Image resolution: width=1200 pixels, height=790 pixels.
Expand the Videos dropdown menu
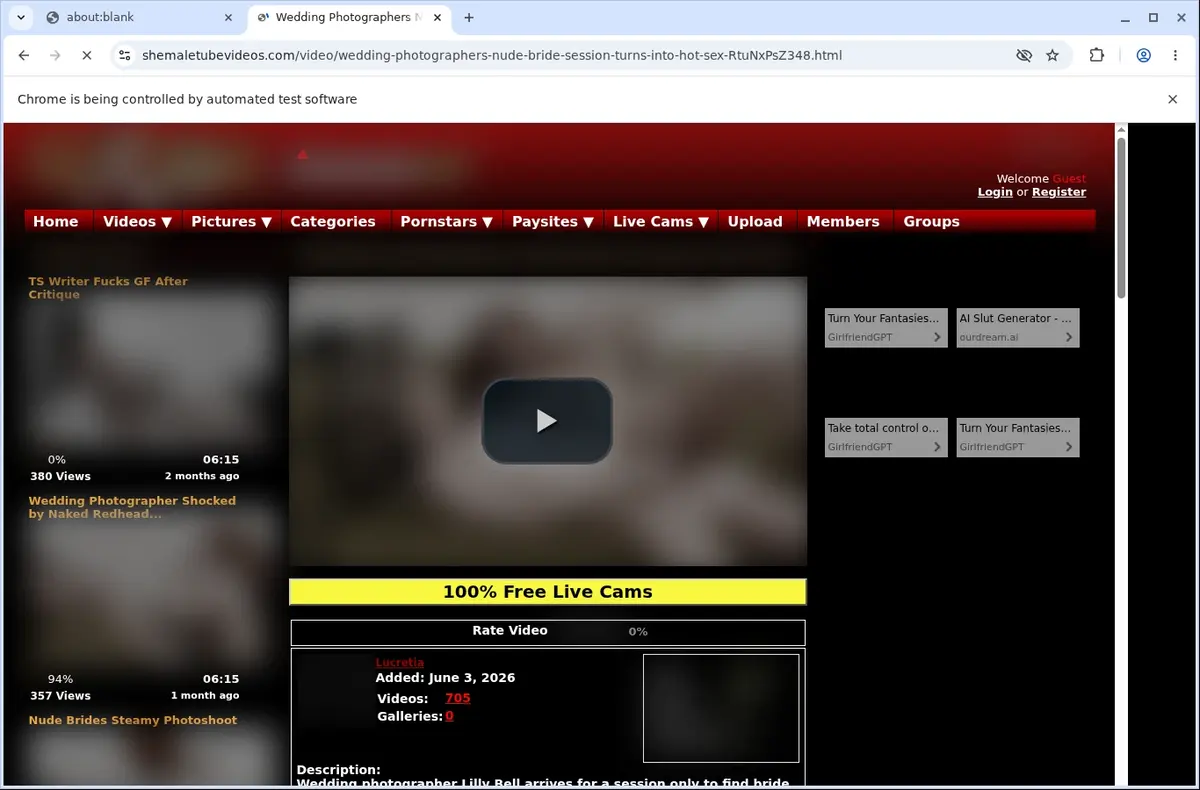click(x=137, y=221)
